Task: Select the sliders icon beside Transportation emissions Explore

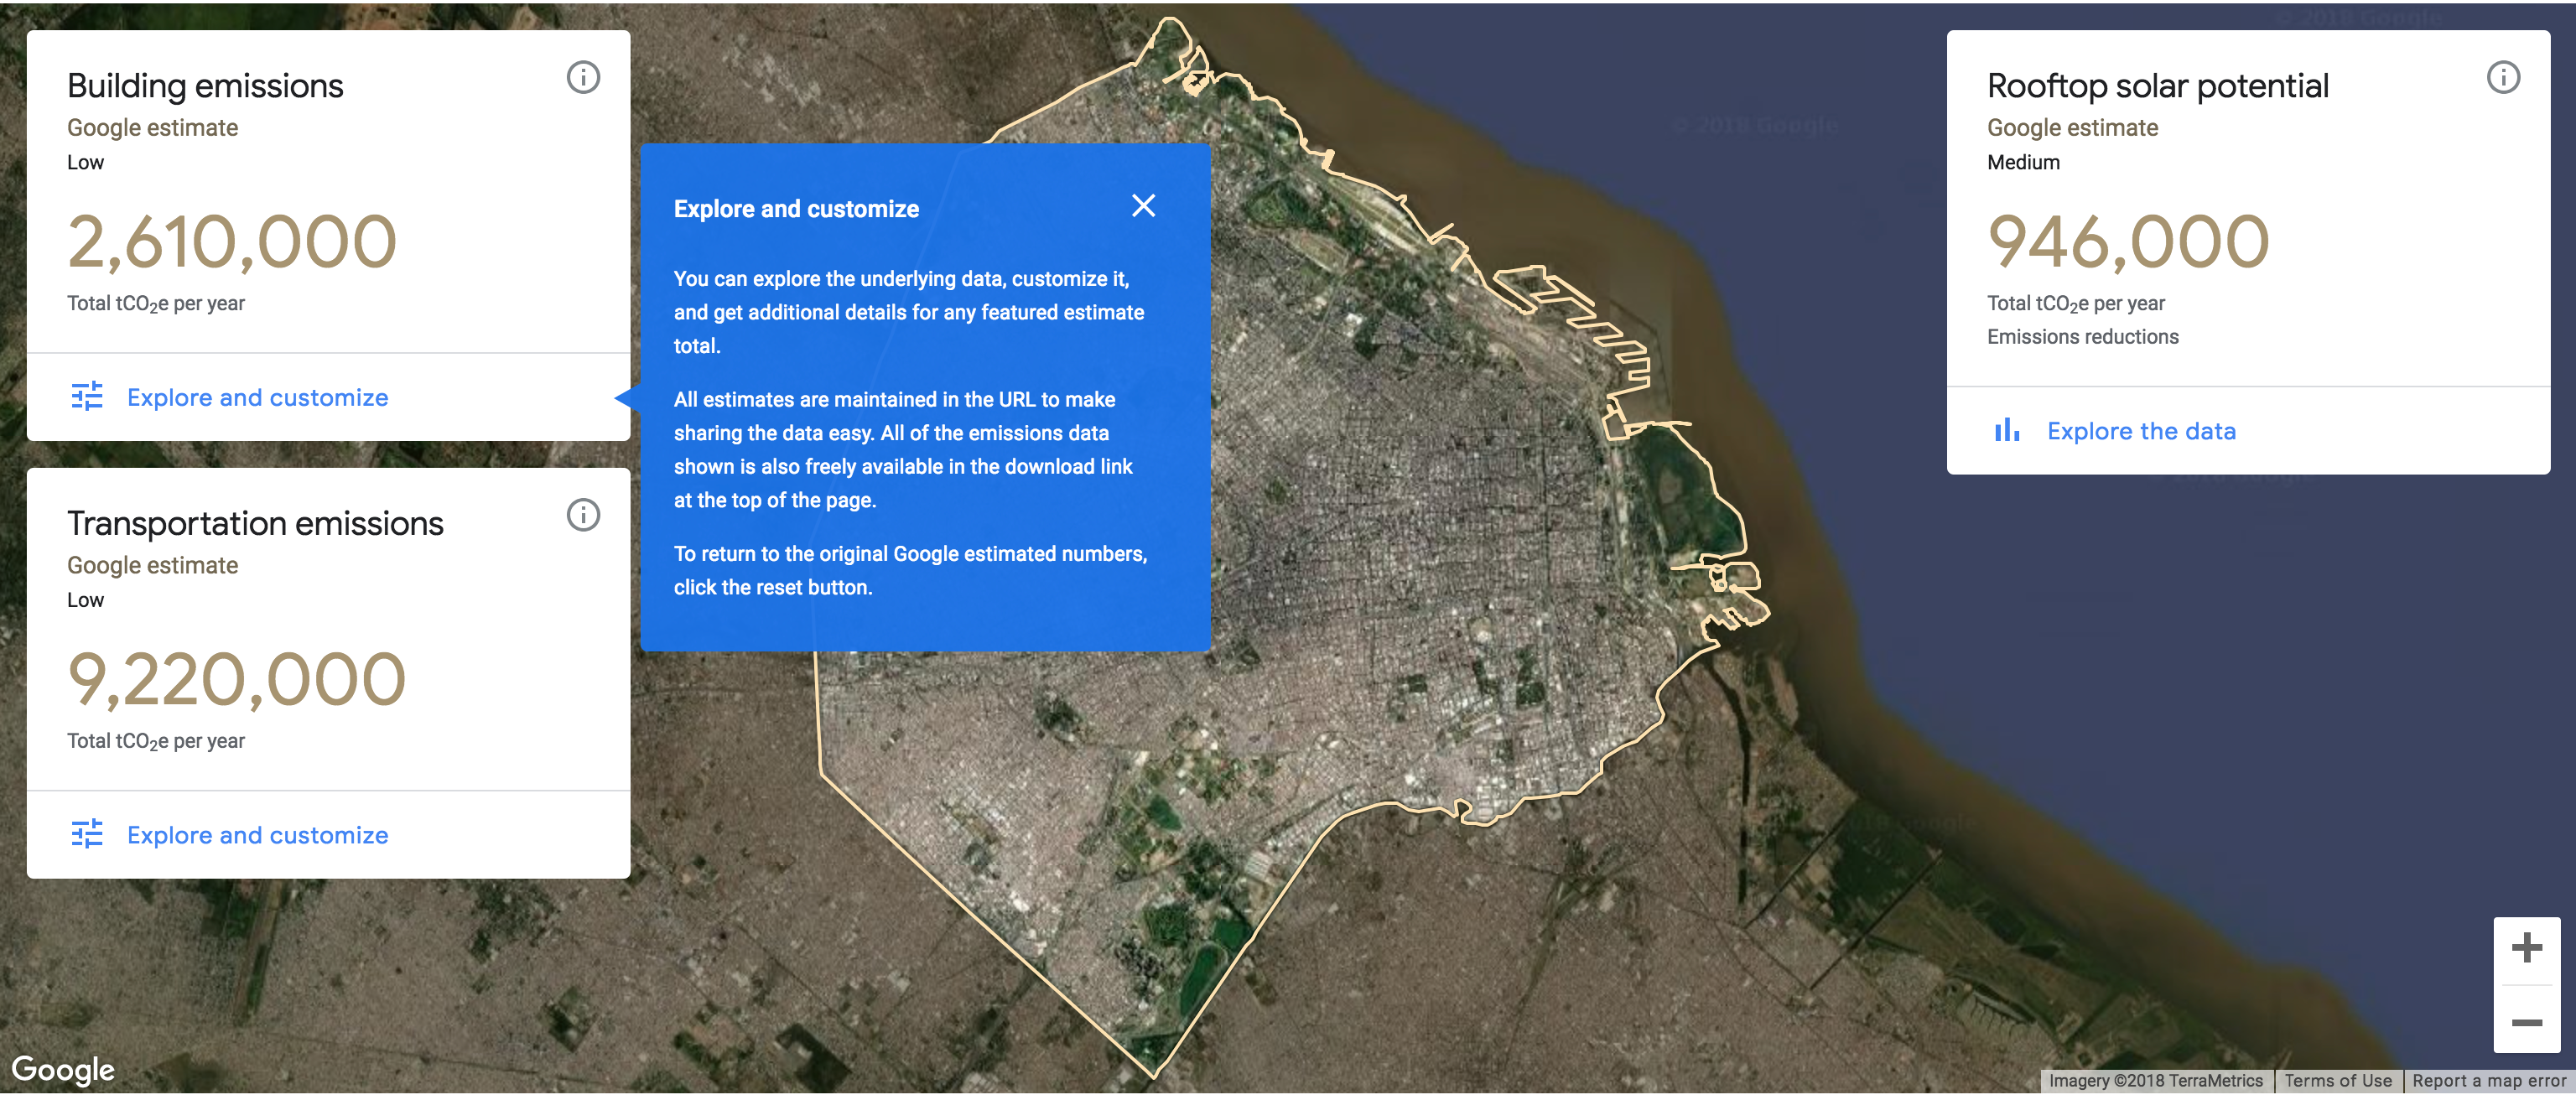Action: tap(88, 835)
